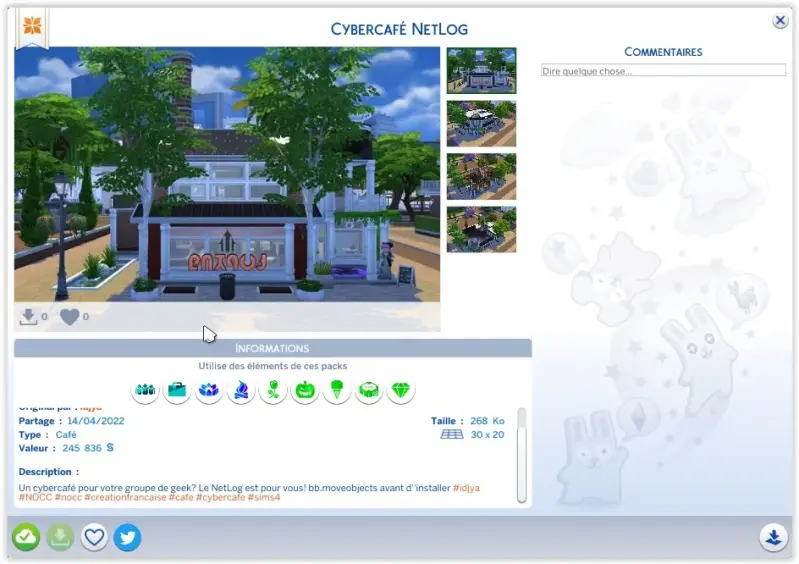Select the first front view thumbnail

tap(482, 70)
